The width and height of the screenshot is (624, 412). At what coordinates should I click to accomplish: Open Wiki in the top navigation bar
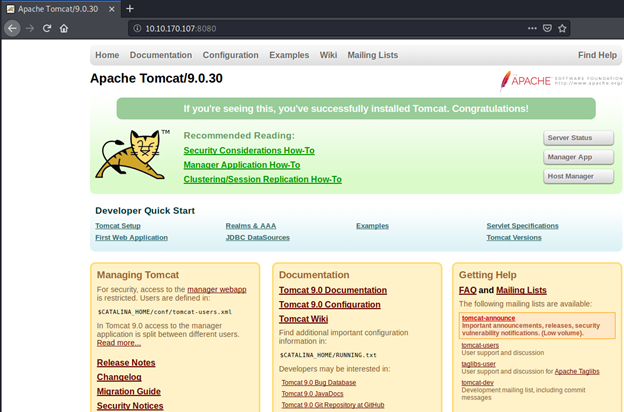[328, 55]
